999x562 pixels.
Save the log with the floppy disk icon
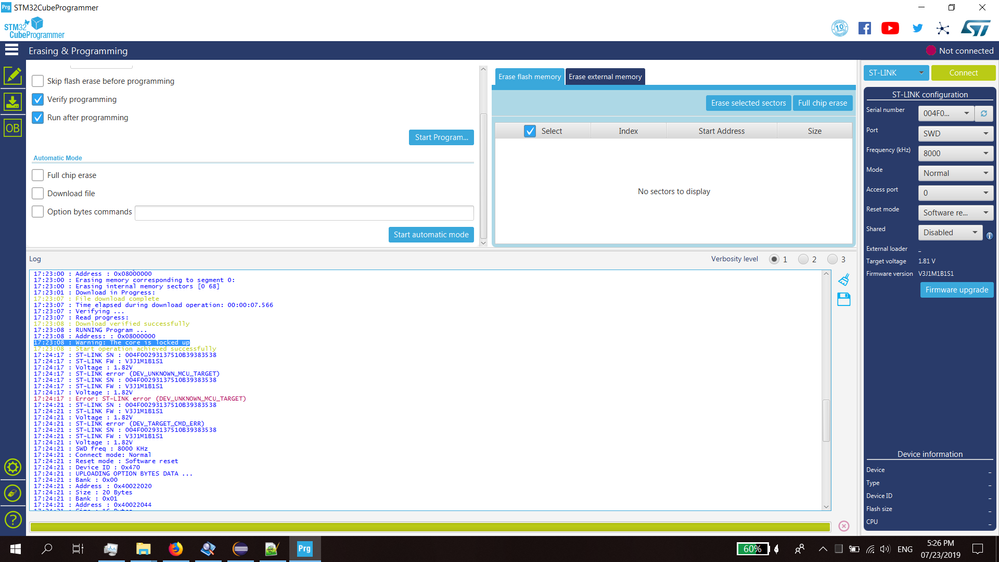click(x=844, y=299)
